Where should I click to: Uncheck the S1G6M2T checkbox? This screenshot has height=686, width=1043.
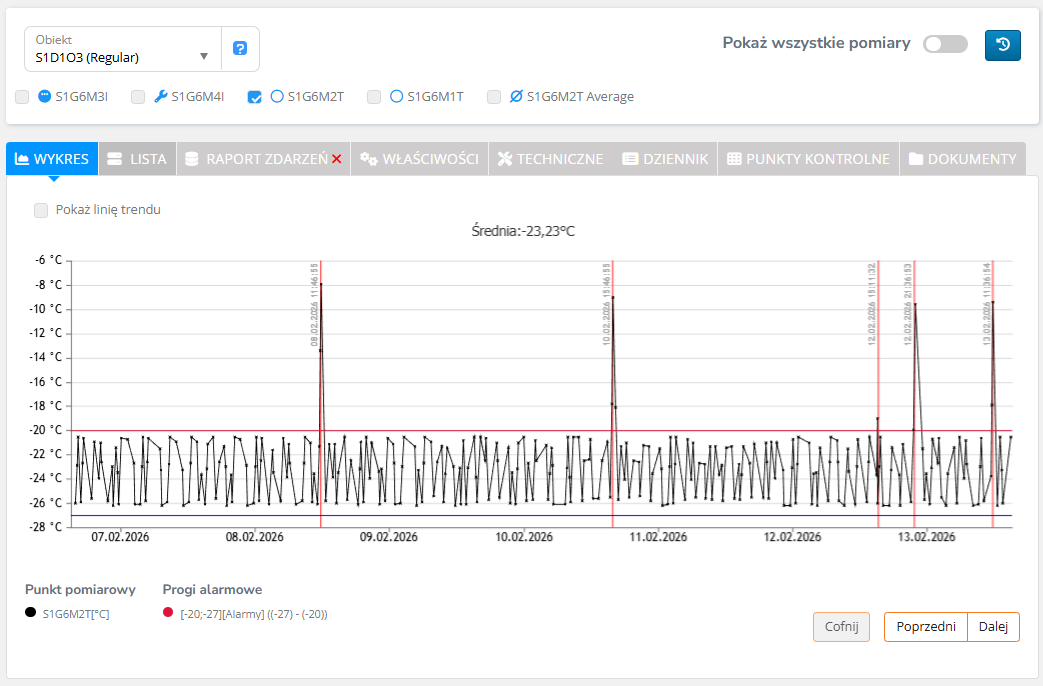coord(255,97)
